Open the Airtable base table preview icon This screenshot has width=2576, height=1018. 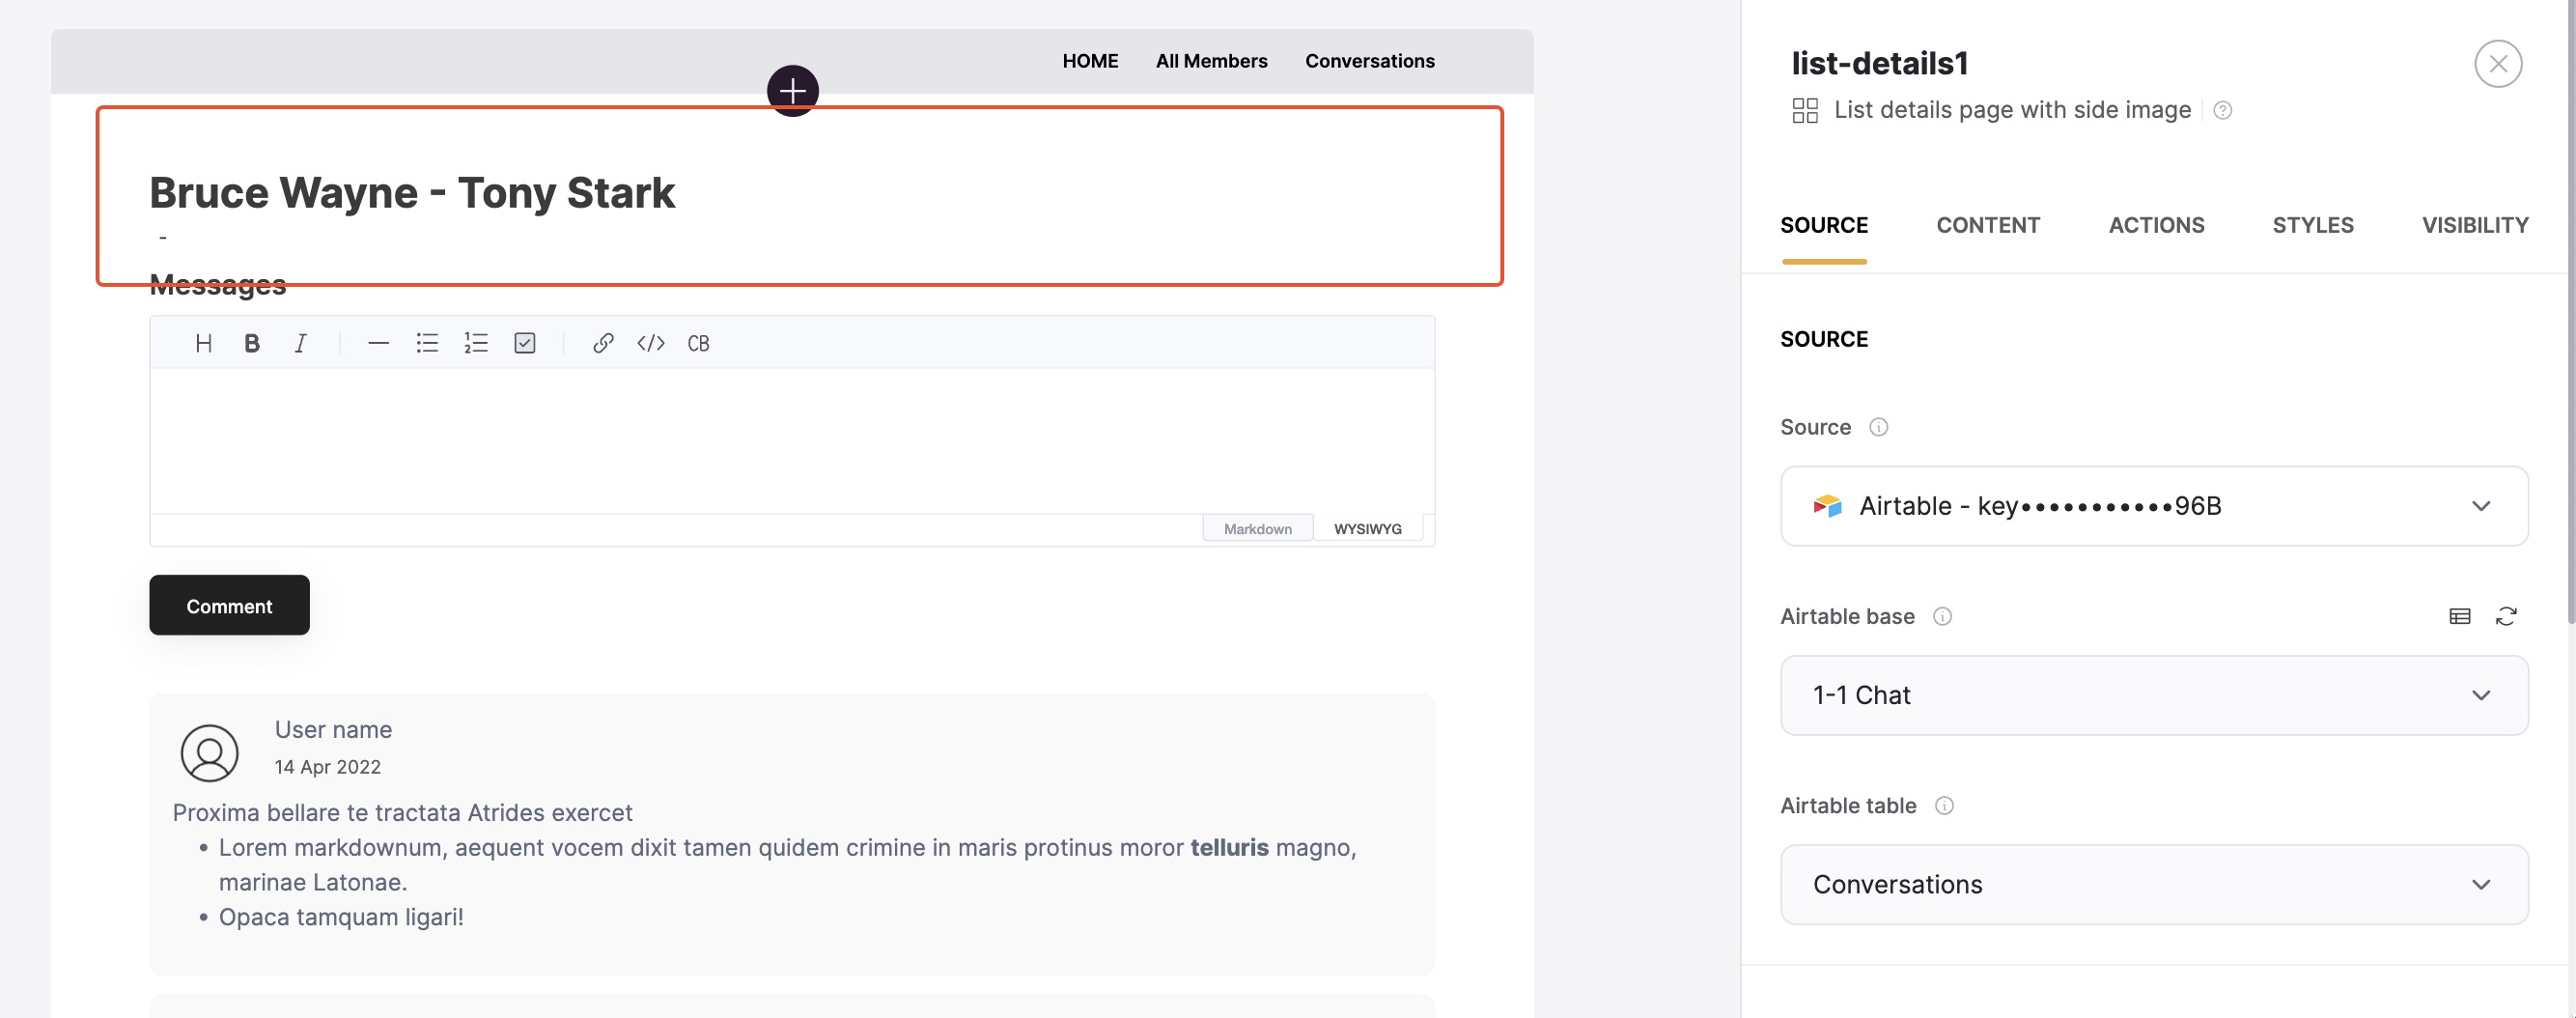tap(2460, 616)
